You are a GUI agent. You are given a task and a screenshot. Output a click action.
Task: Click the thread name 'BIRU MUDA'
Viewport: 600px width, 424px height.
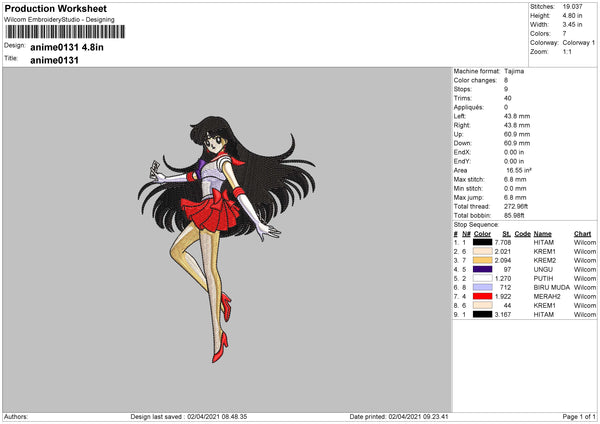[552, 287]
